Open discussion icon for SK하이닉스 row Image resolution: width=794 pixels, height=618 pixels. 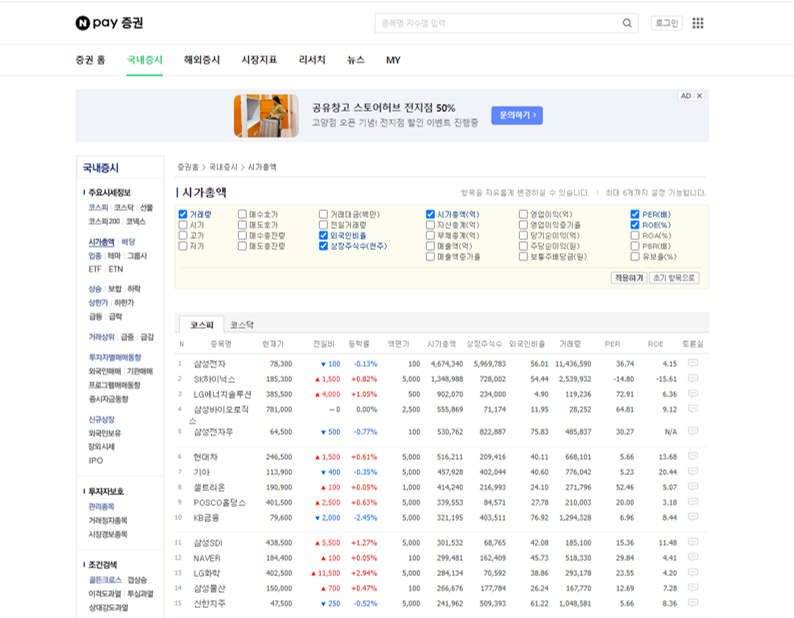[x=693, y=378]
